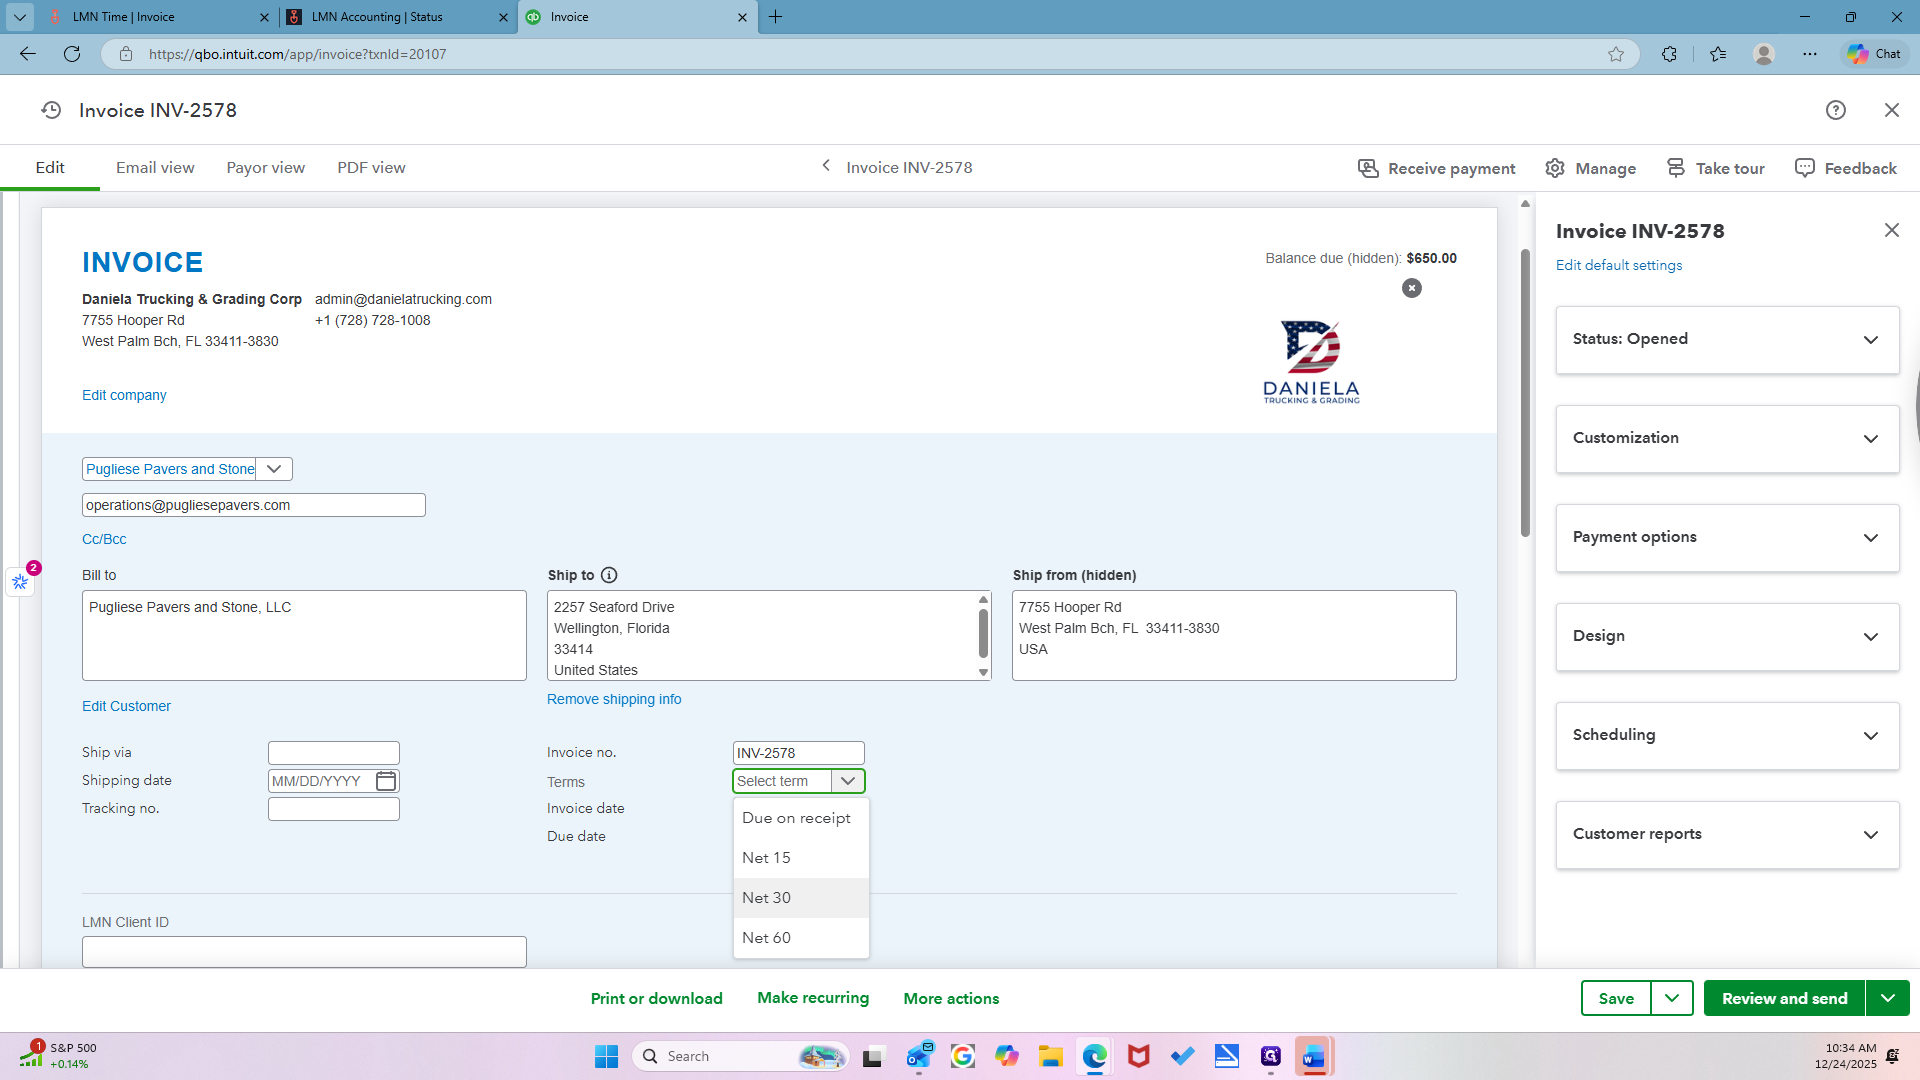1920x1080 pixels.
Task: Open the browser Extensions icon
Action: tap(1669, 54)
